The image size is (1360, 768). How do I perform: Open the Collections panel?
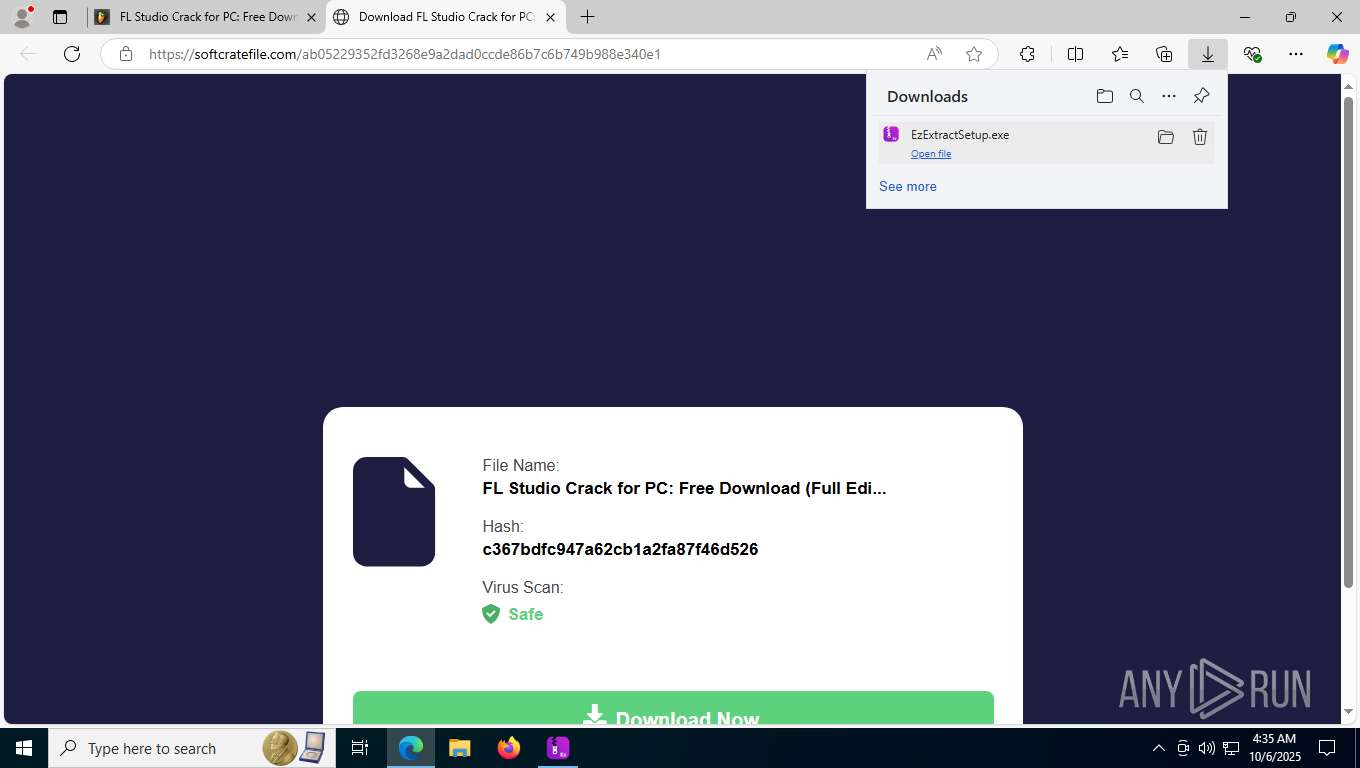[x=1164, y=54]
